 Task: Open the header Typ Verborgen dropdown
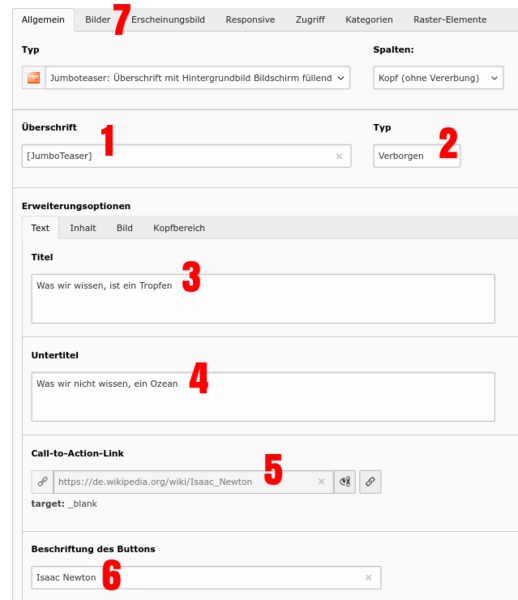click(x=417, y=156)
